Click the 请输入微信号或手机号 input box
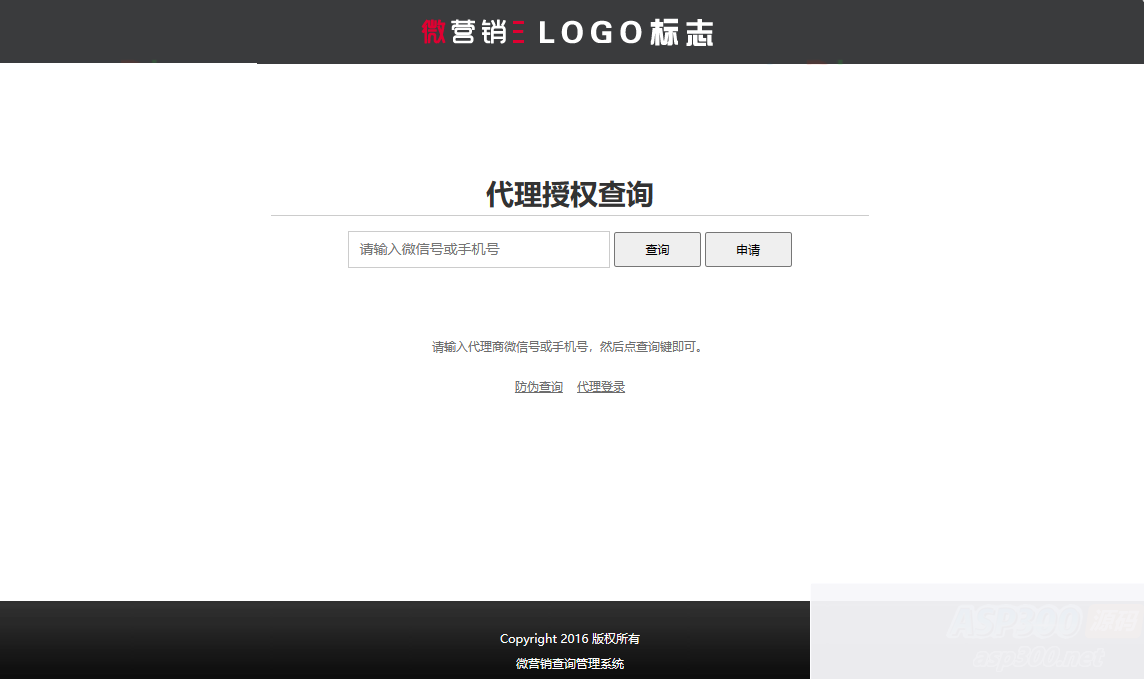The width and height of the screenshot is (1144, 679). coord(478,249)
